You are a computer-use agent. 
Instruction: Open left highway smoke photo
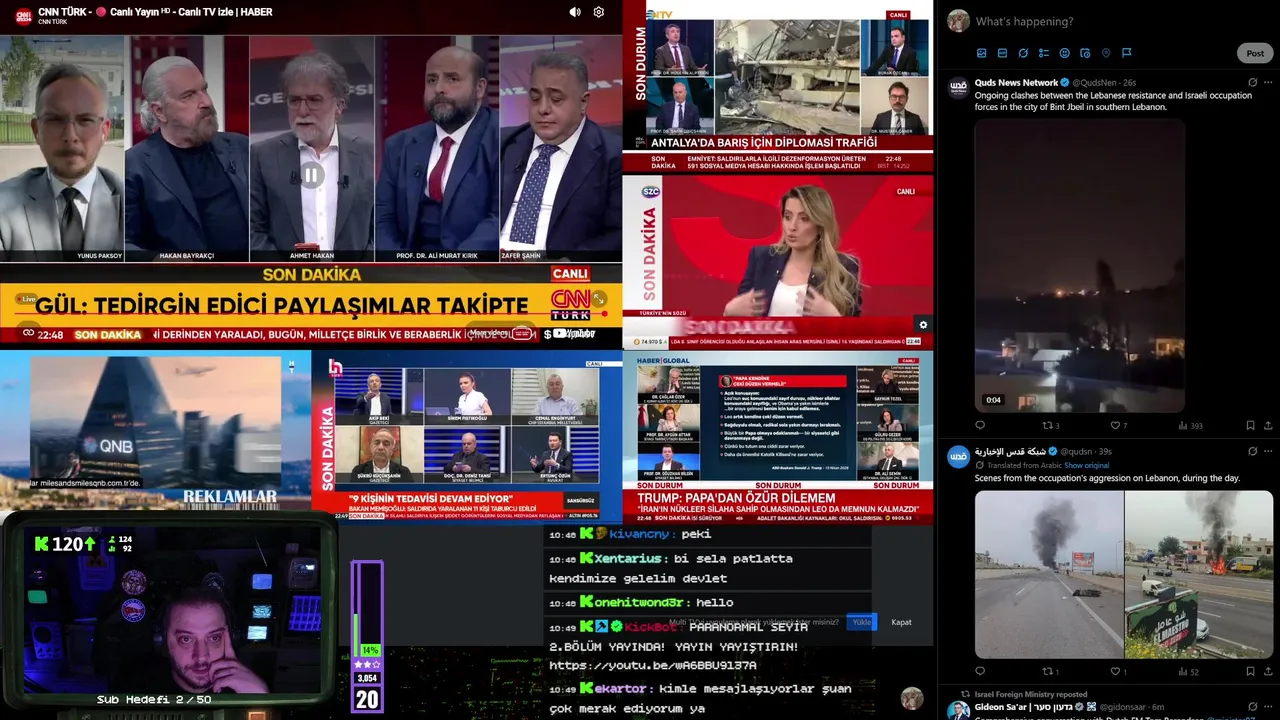(1049, 574)
